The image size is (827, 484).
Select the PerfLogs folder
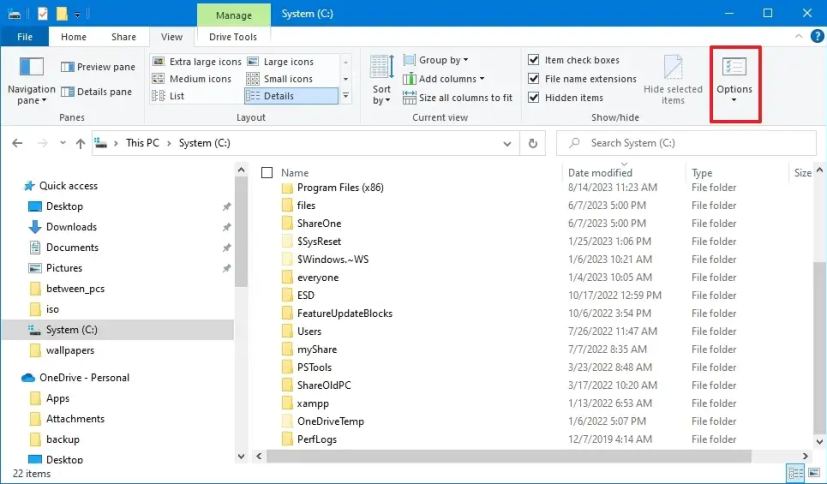316,439
